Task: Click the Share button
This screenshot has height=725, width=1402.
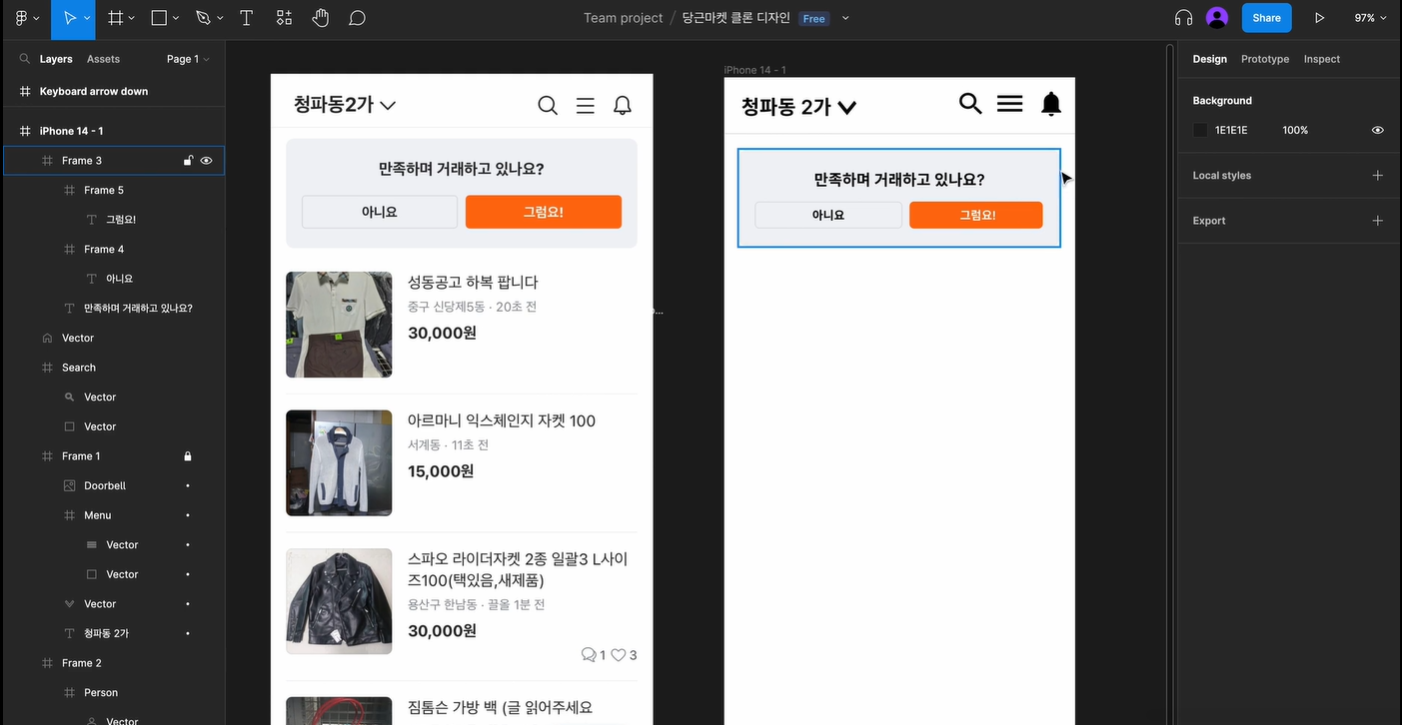Action: (x=1266, y=18)
